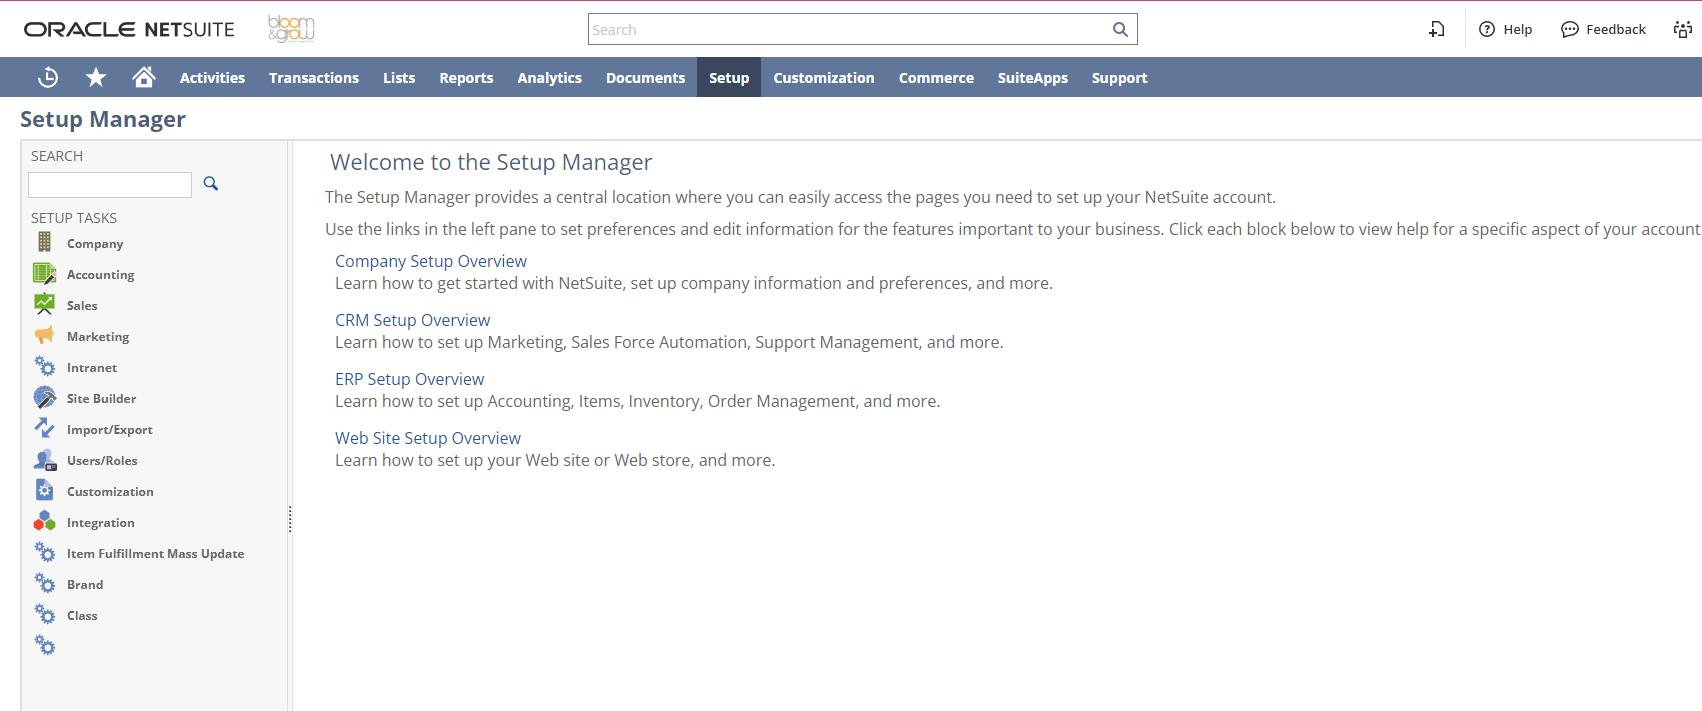This screenshot has width=1702, height=711.
Task: Click the Accounting ledger icon
Action: tap(45, 273)
